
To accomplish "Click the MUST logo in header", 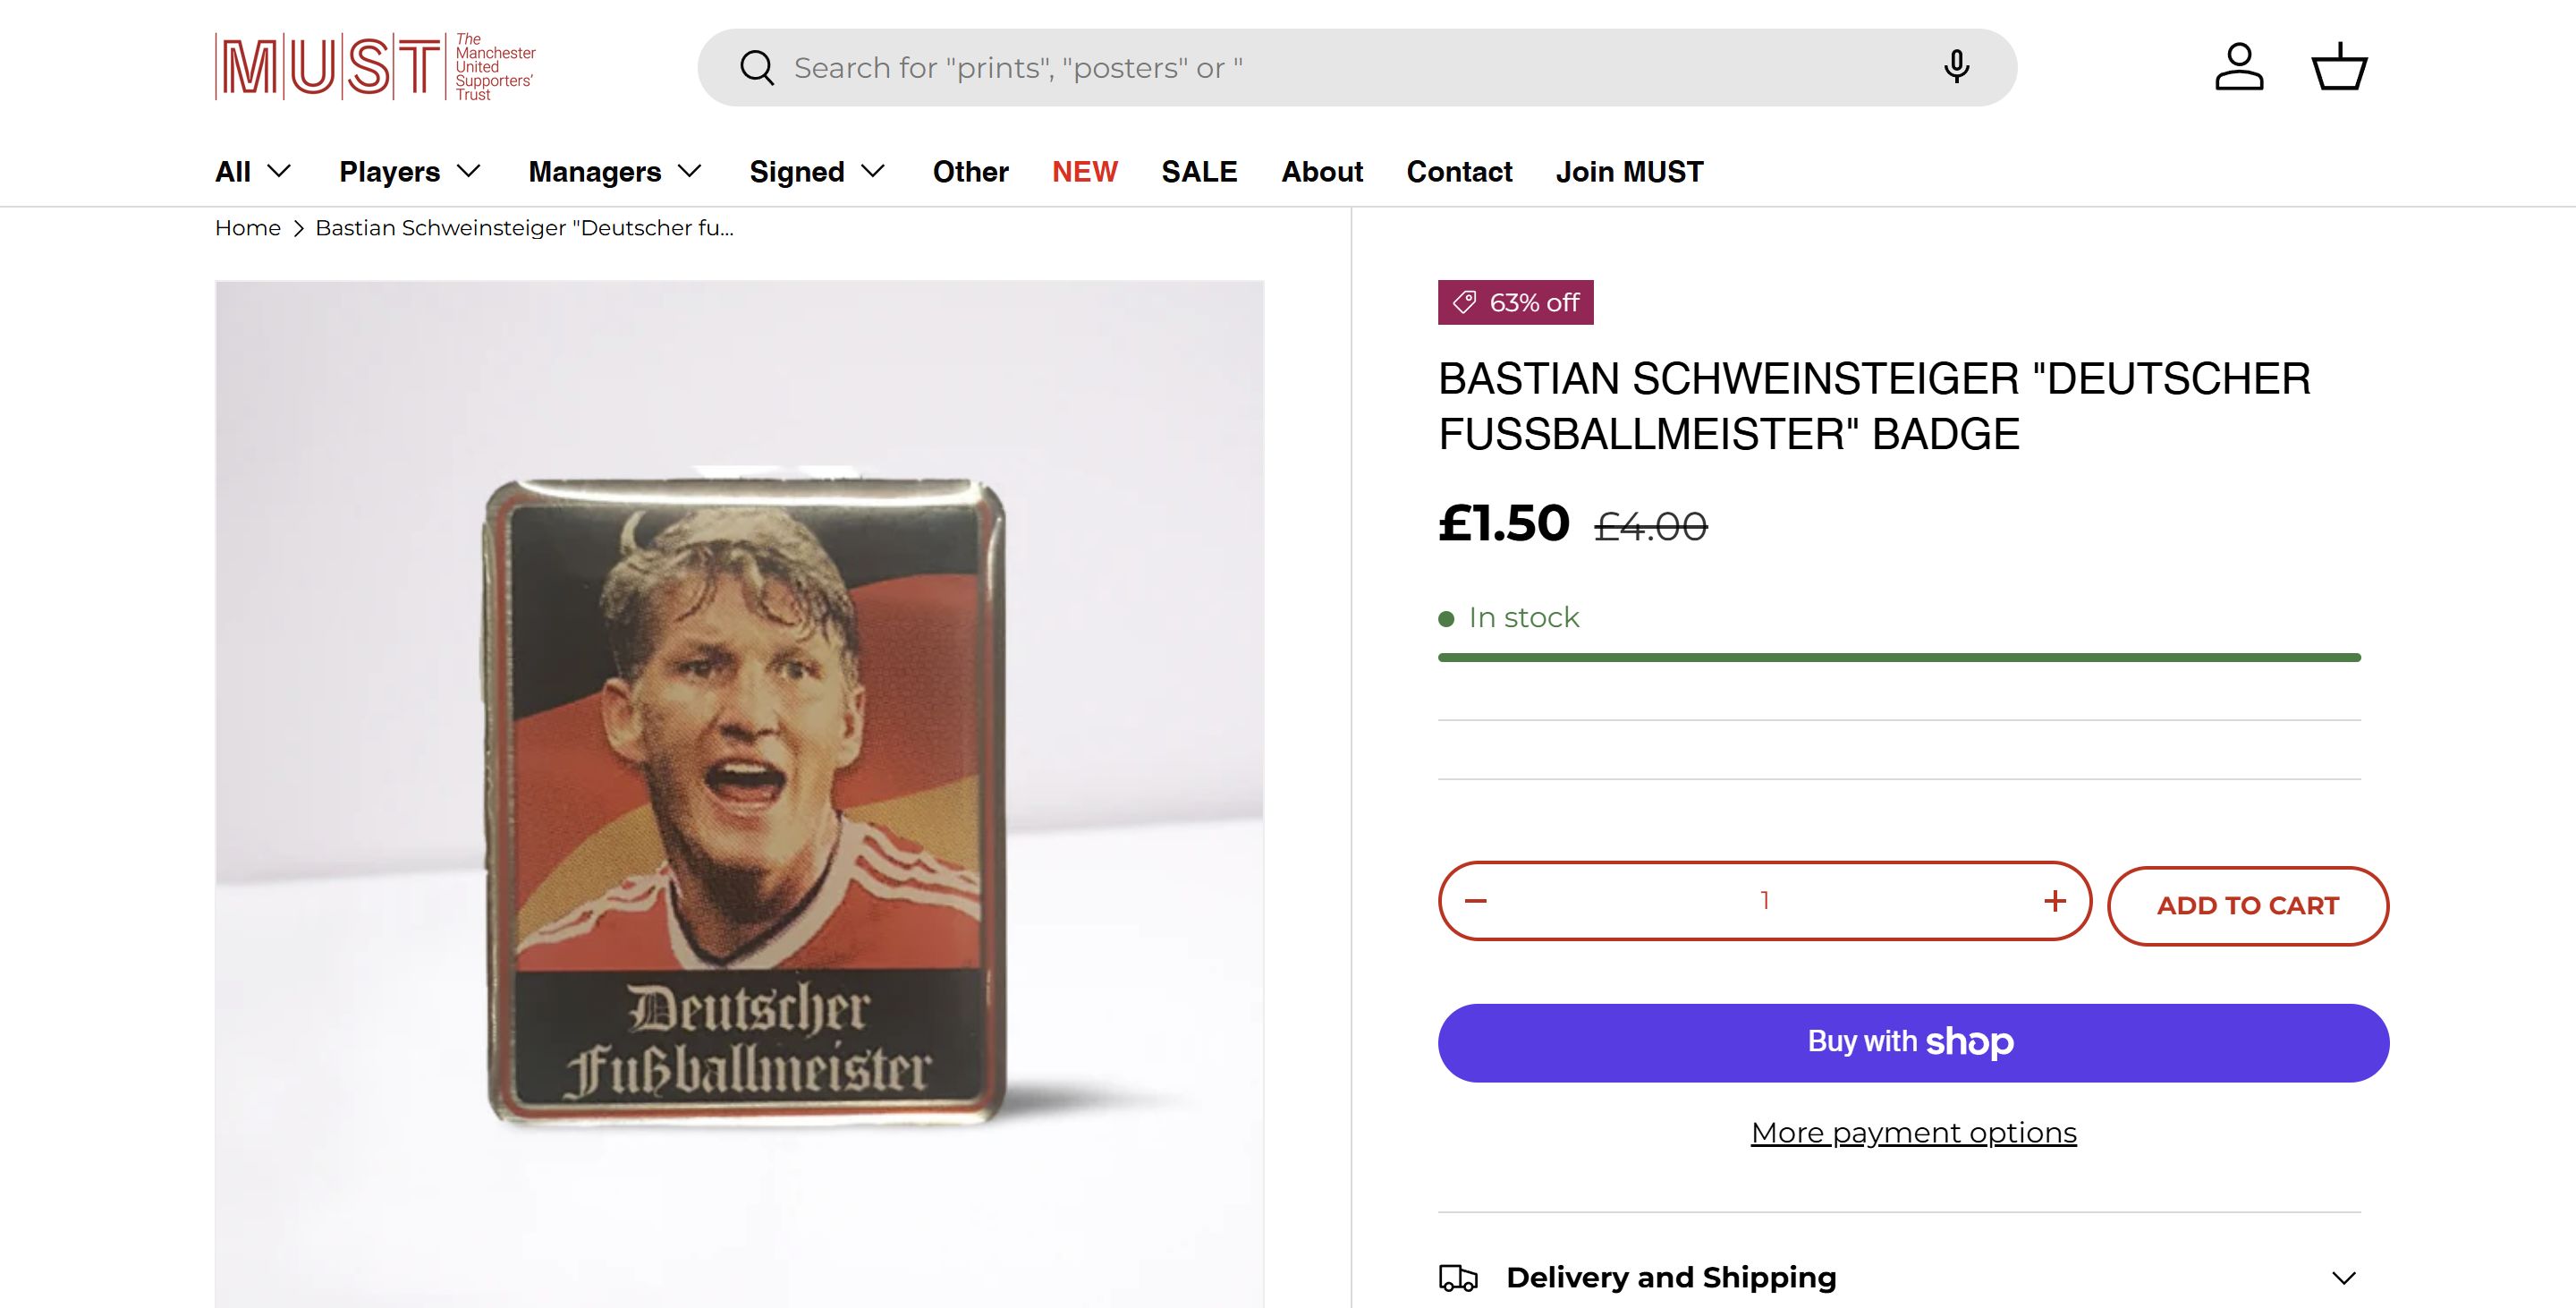I will click(x=375, y=67).
